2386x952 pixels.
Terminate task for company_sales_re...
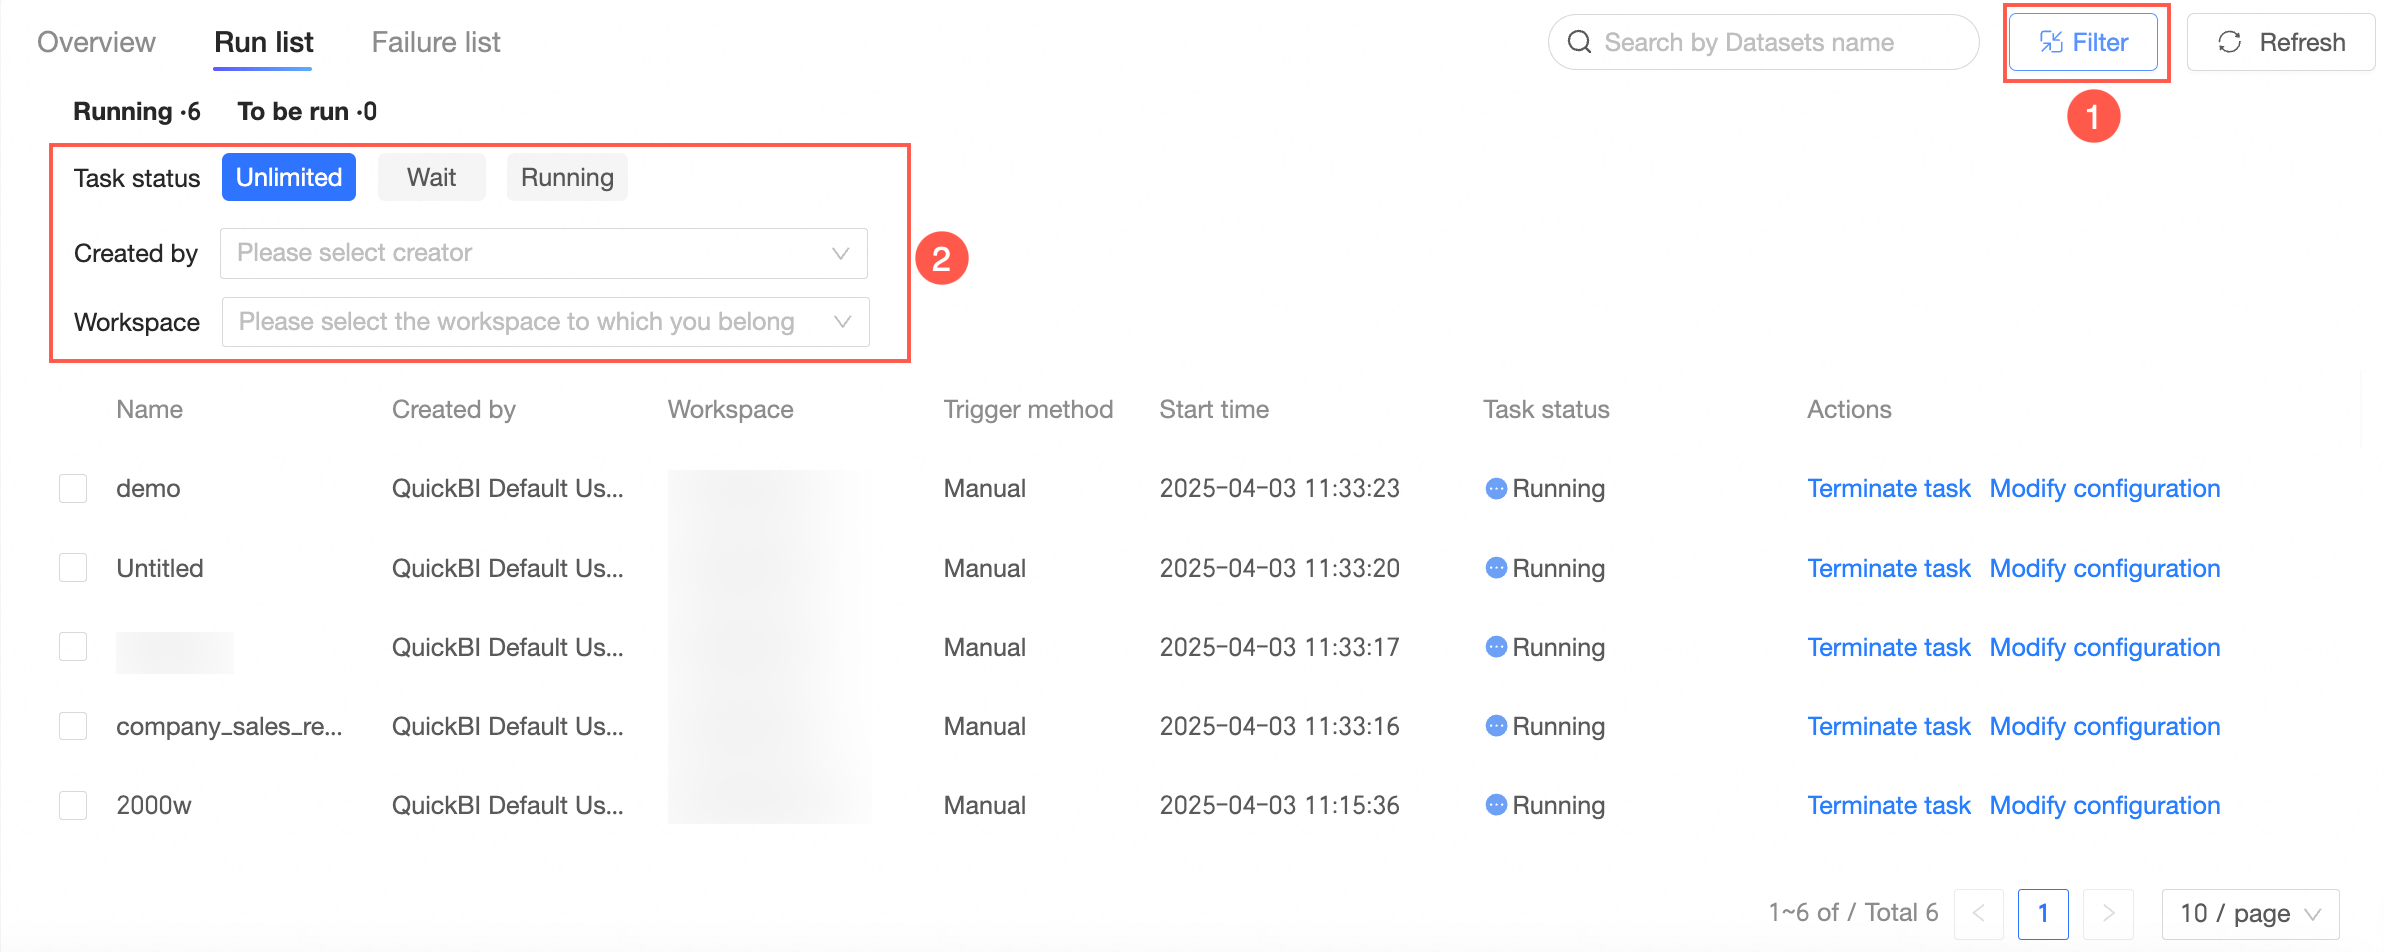point(1888,726)
